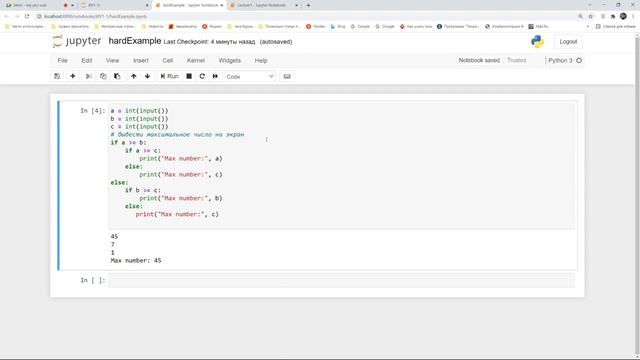Copy the selected cells icon

[103, 76]
